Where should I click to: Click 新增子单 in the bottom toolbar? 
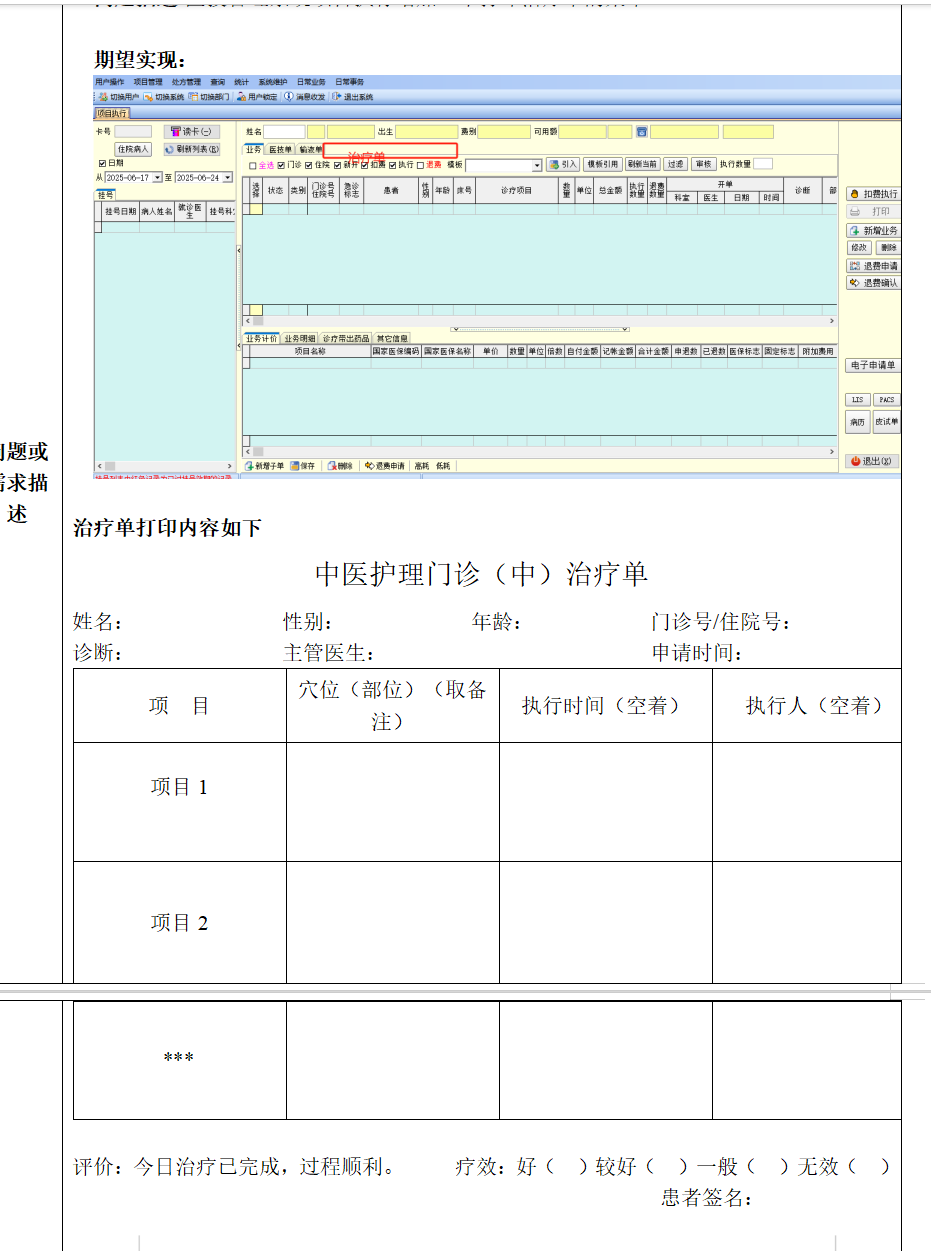(x=265, y=466)
